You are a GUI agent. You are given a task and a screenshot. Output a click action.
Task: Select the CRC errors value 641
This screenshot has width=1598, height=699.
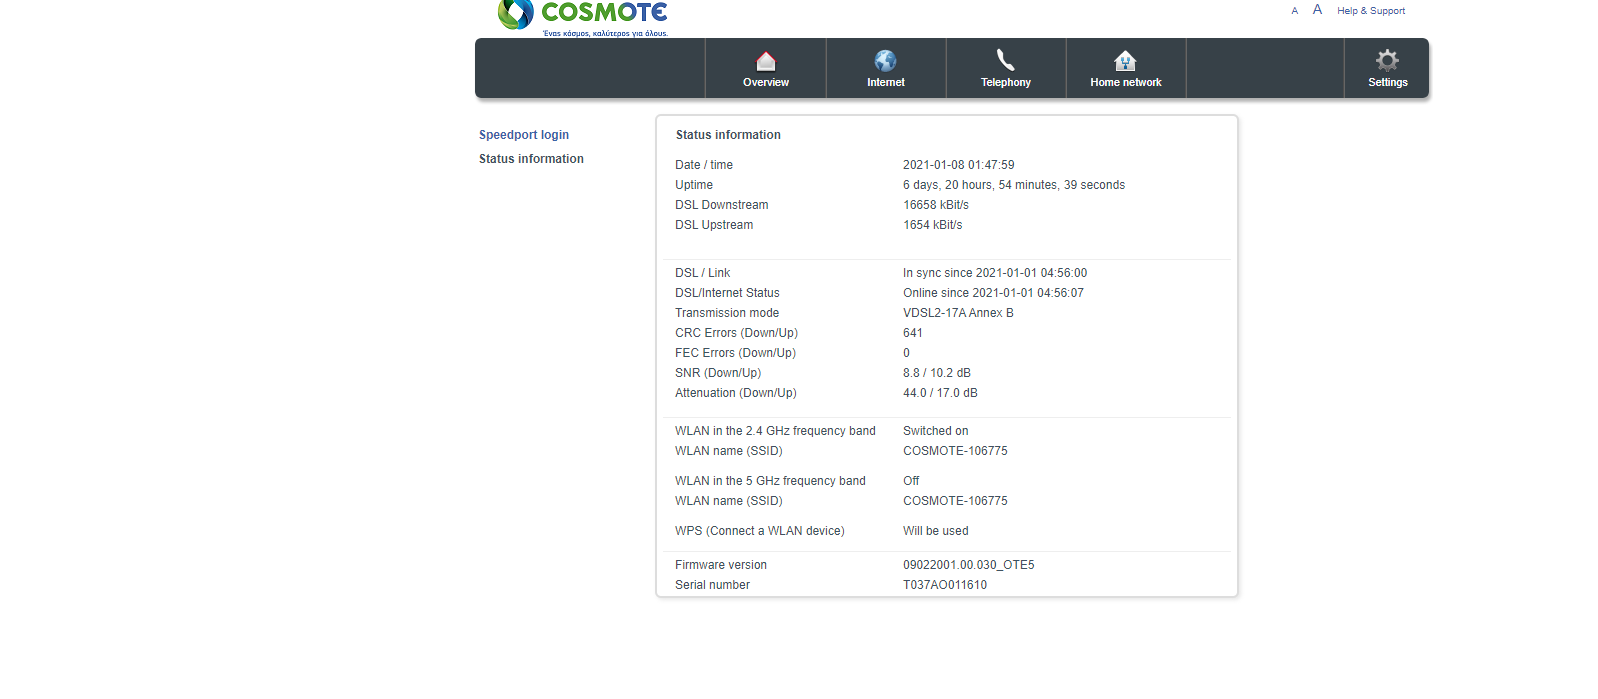click(913, 333)
